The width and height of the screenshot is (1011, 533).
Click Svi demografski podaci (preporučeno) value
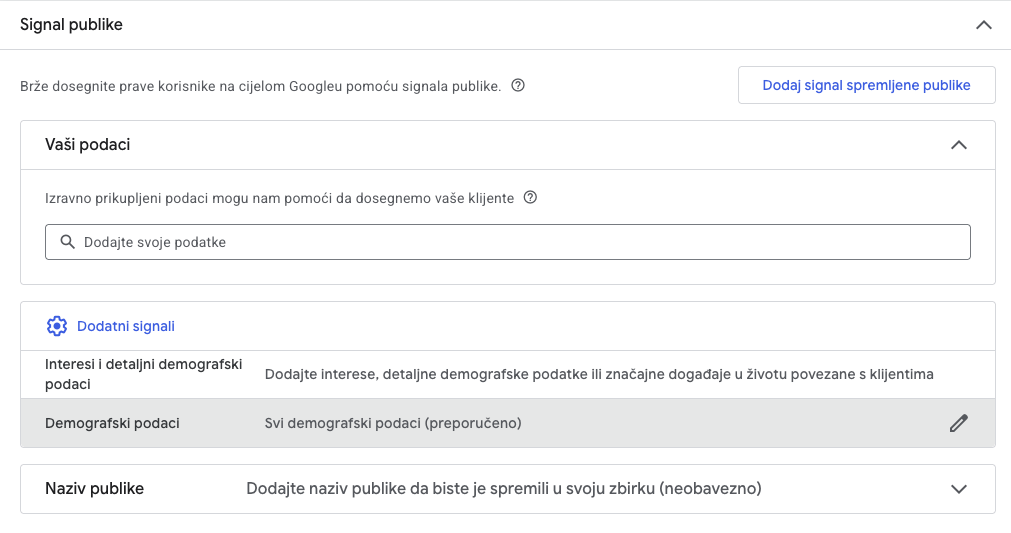coord(393,423)
